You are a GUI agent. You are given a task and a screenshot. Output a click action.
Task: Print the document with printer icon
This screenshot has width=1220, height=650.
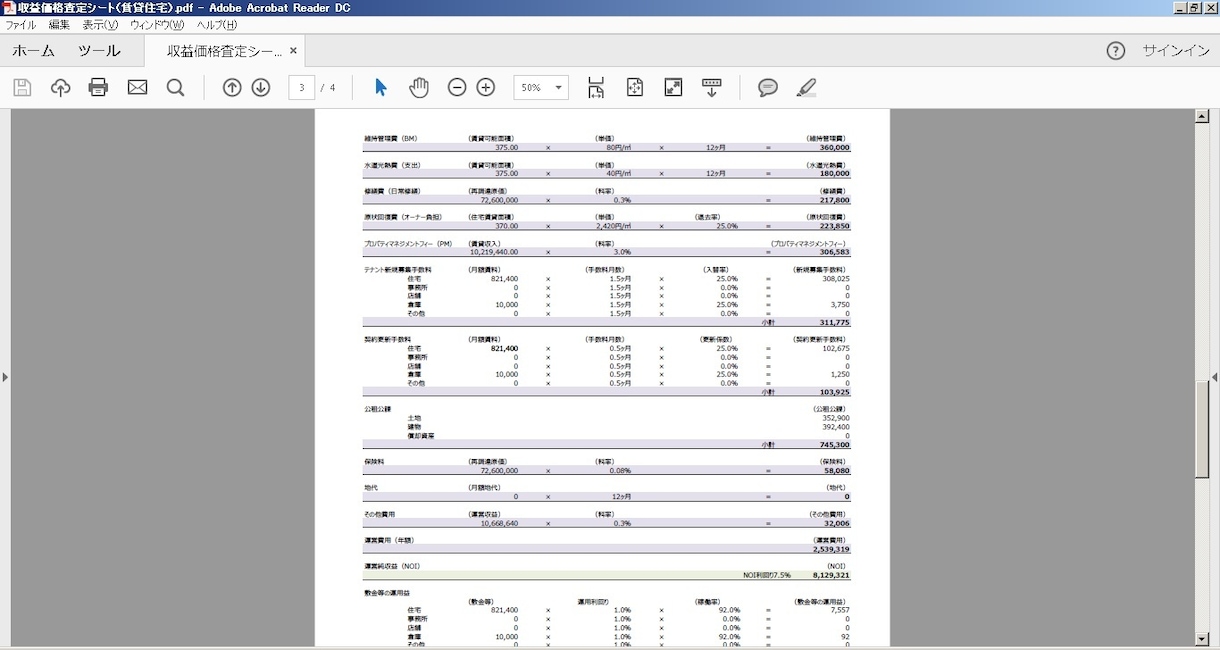click(x=98, y=88)
